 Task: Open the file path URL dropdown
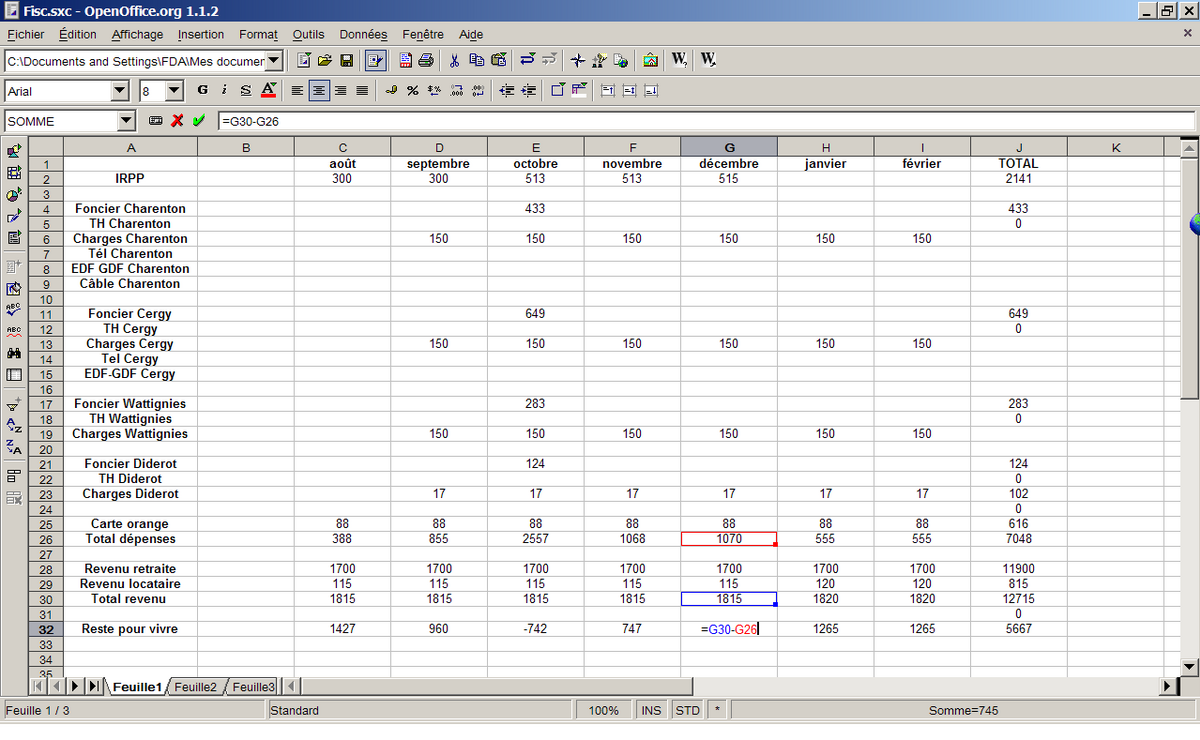pyautogui.click(x=274, y=61)
